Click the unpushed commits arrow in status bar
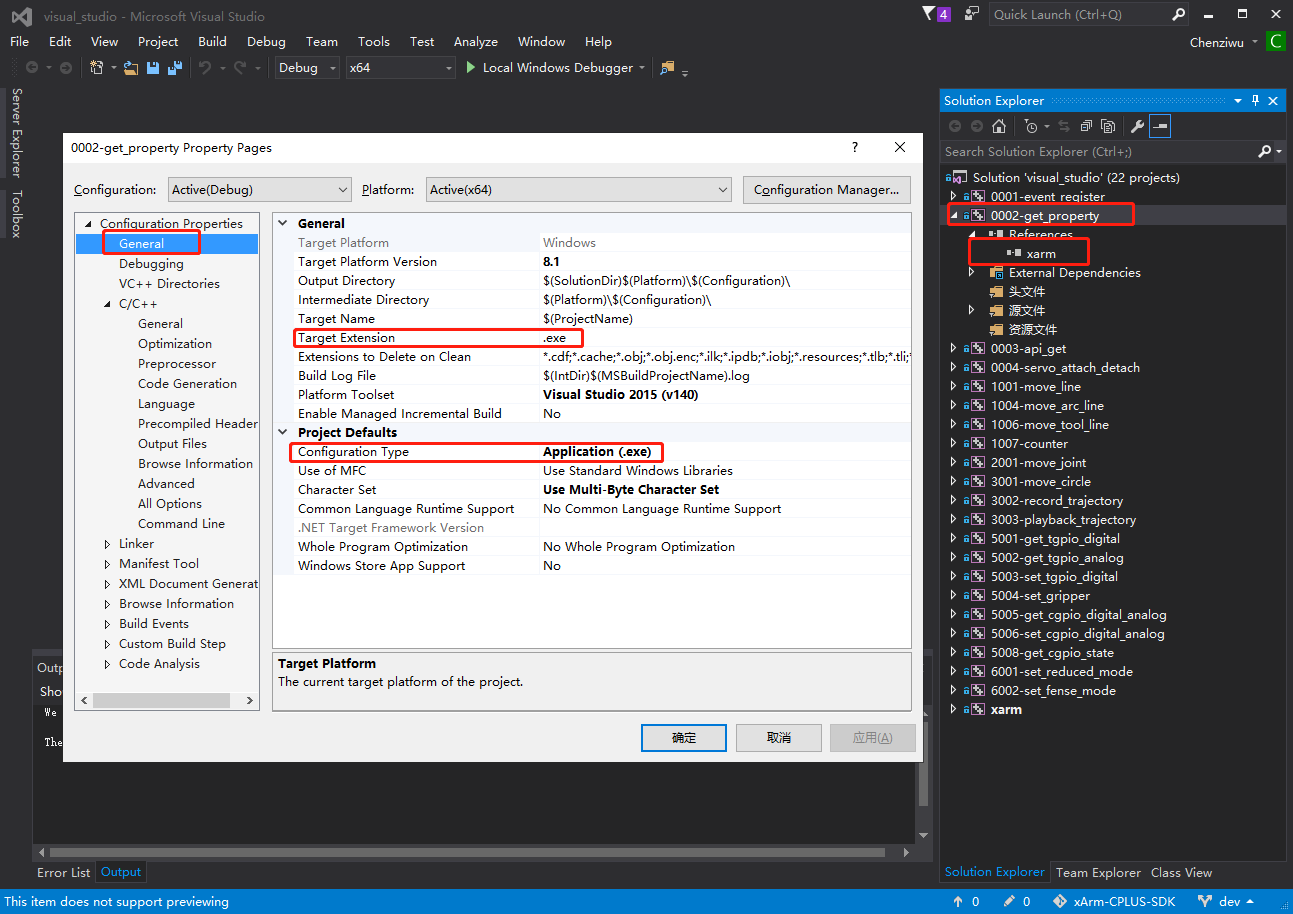The width and height of the screenshot is (1293, 914). (x=958, y=901)
